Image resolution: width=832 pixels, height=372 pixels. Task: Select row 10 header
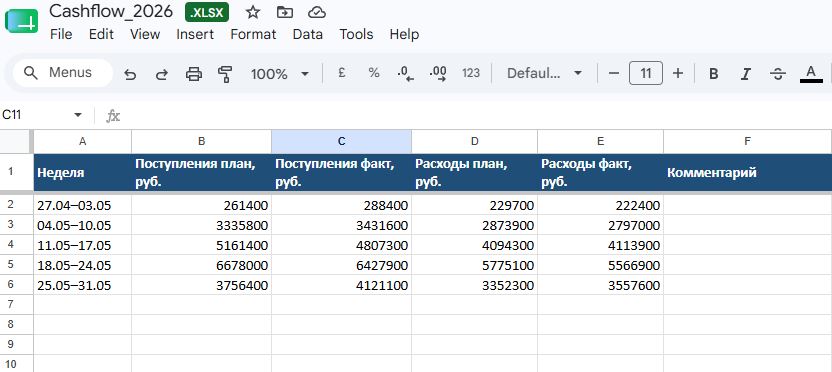(16, 364)
